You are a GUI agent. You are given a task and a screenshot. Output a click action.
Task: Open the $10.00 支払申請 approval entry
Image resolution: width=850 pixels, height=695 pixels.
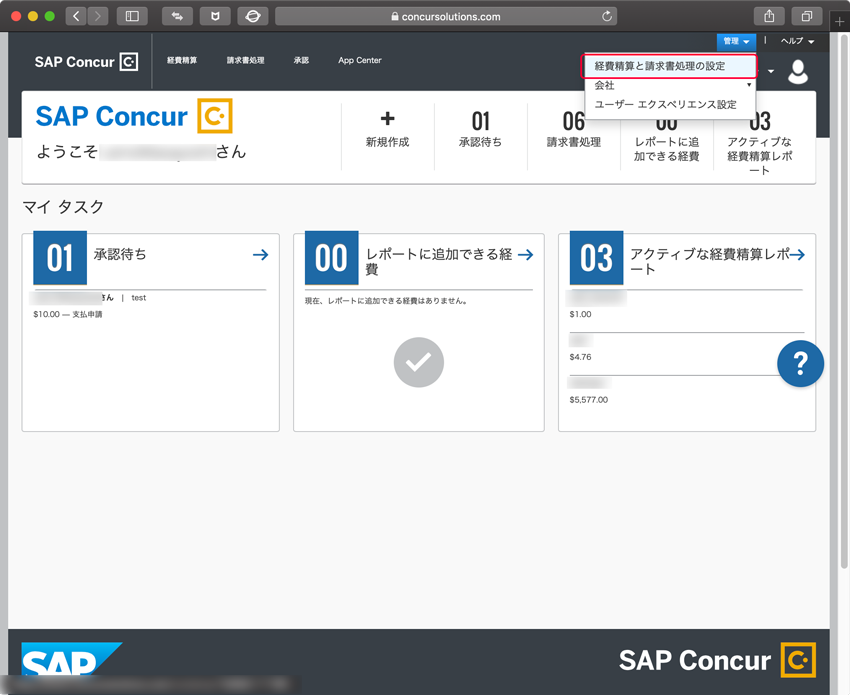[x=68, y=314]
